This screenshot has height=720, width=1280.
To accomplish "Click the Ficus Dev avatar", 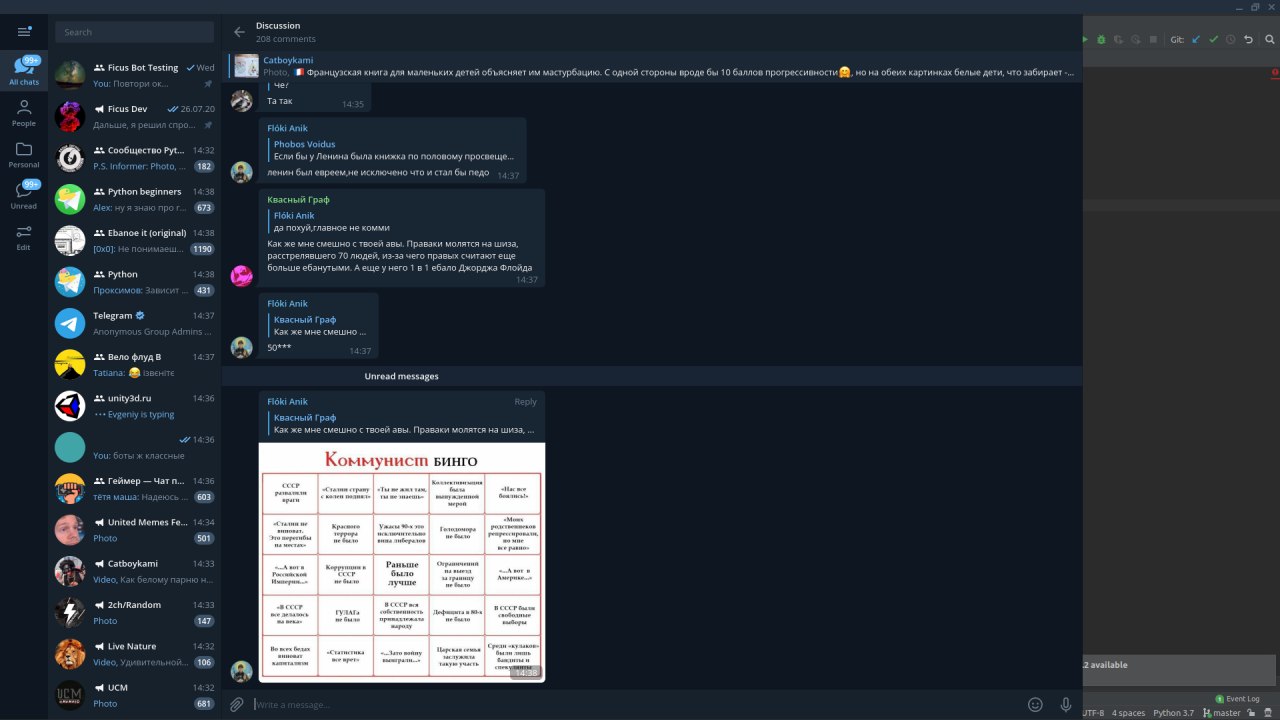I will [70, 116].
